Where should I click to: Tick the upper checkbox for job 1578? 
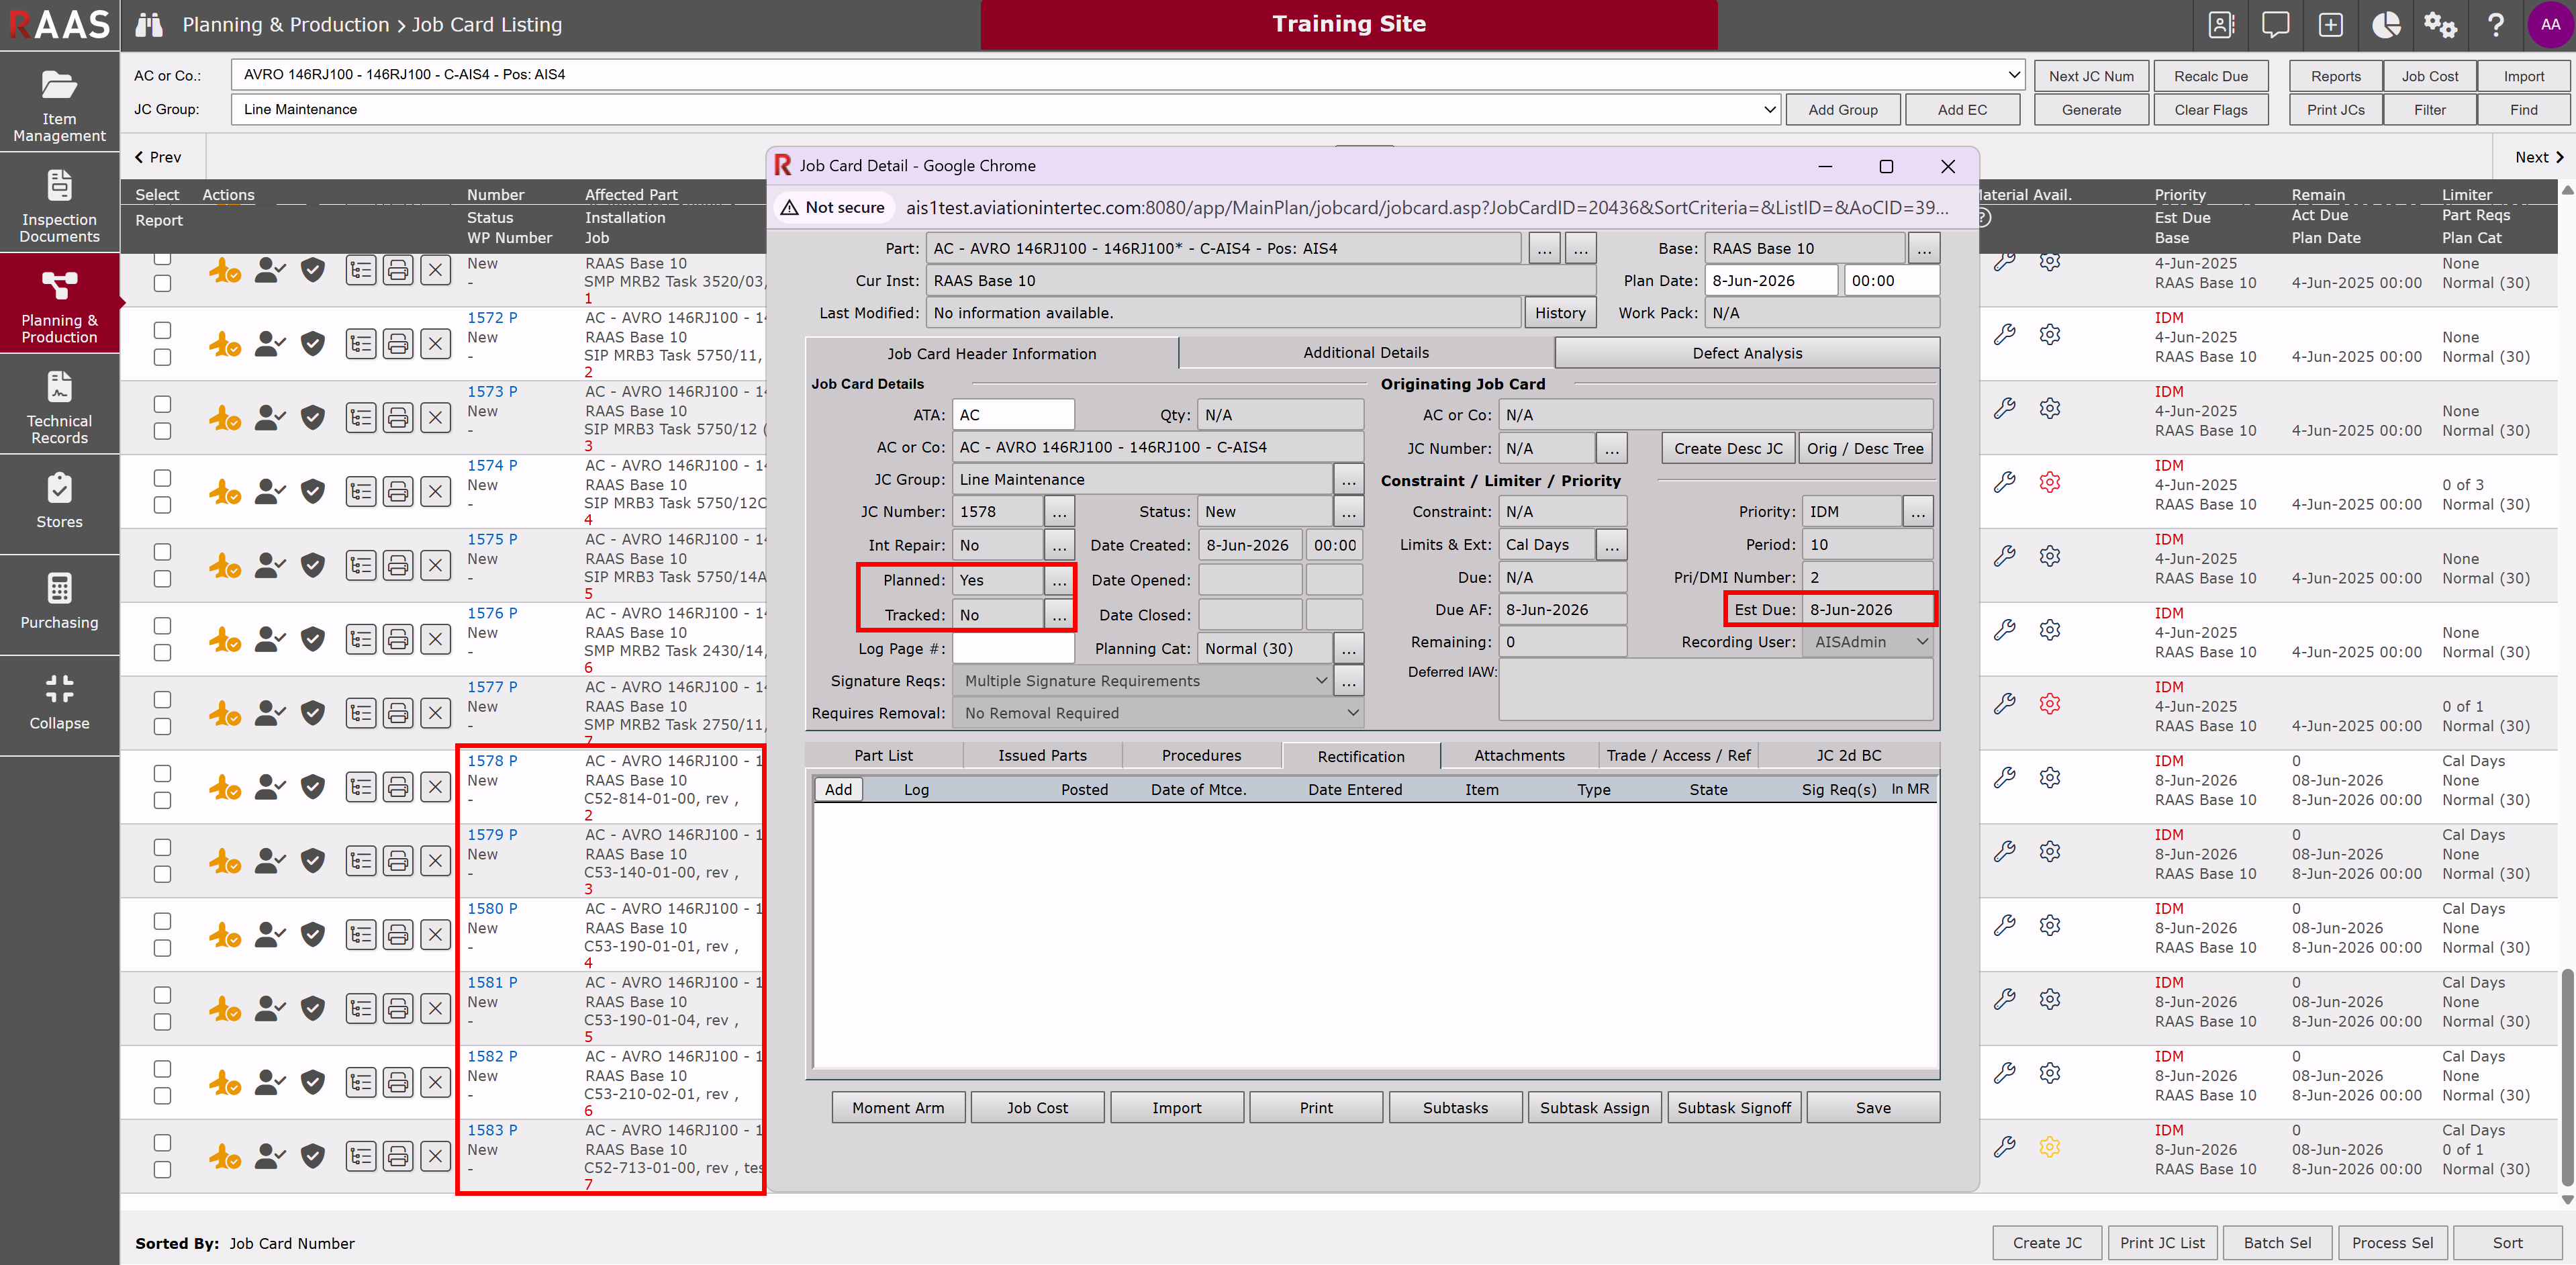point(162,773)
